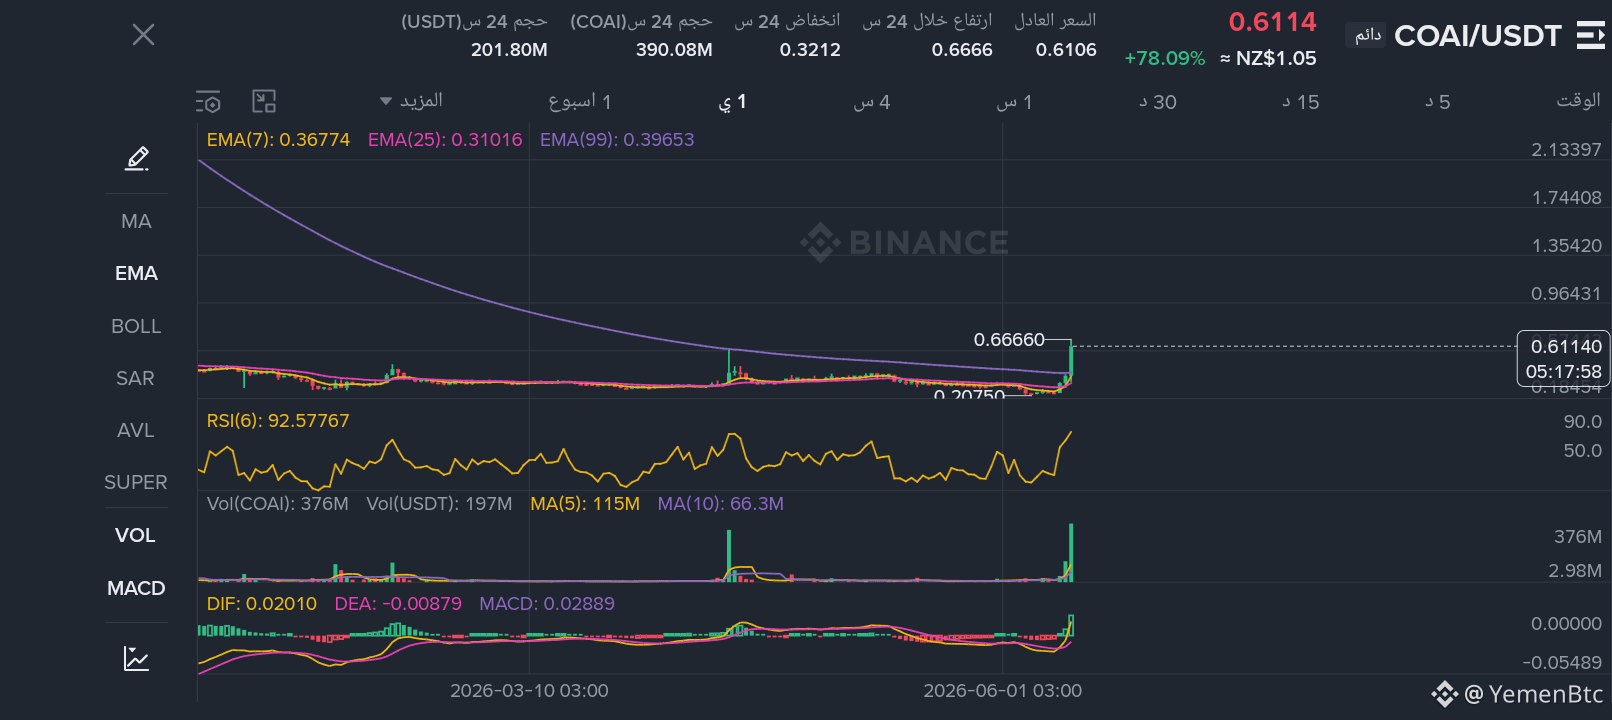Select the 30 د timeframe
This screenshot has width=1612, height=720.
click(x=1158, y=102)
